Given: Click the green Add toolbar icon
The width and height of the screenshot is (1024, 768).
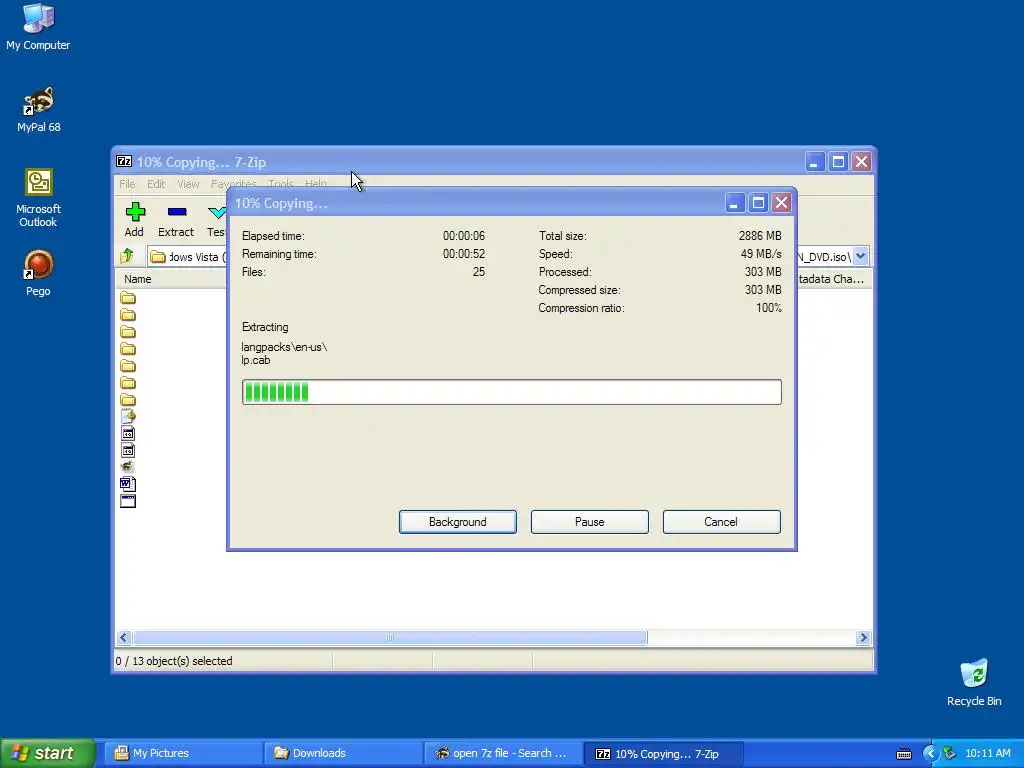Looking at the screenshot, I should [135, 212].
